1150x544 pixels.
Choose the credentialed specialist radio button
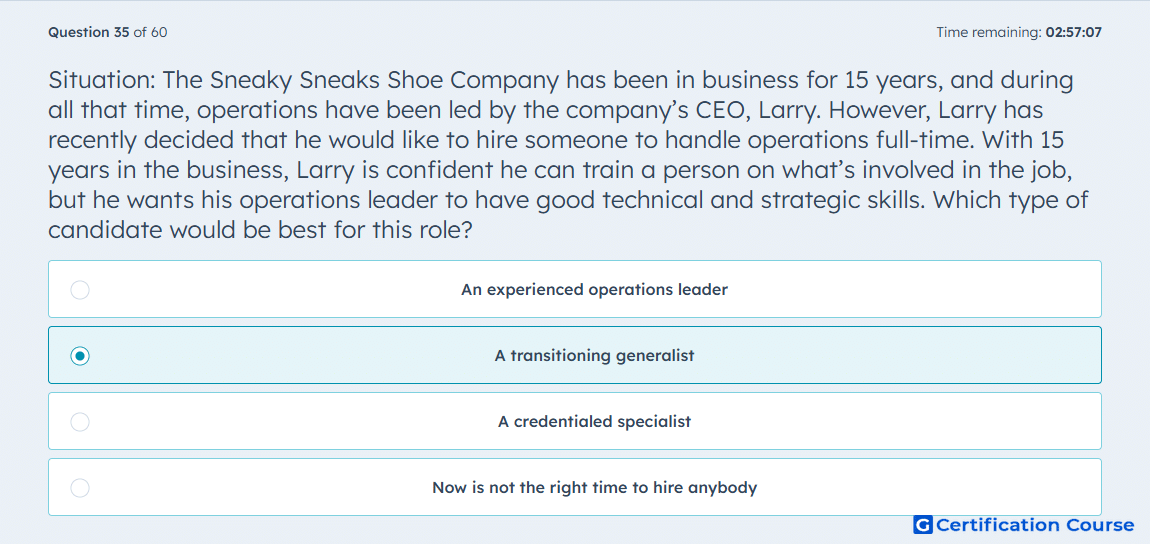[80, 422]
